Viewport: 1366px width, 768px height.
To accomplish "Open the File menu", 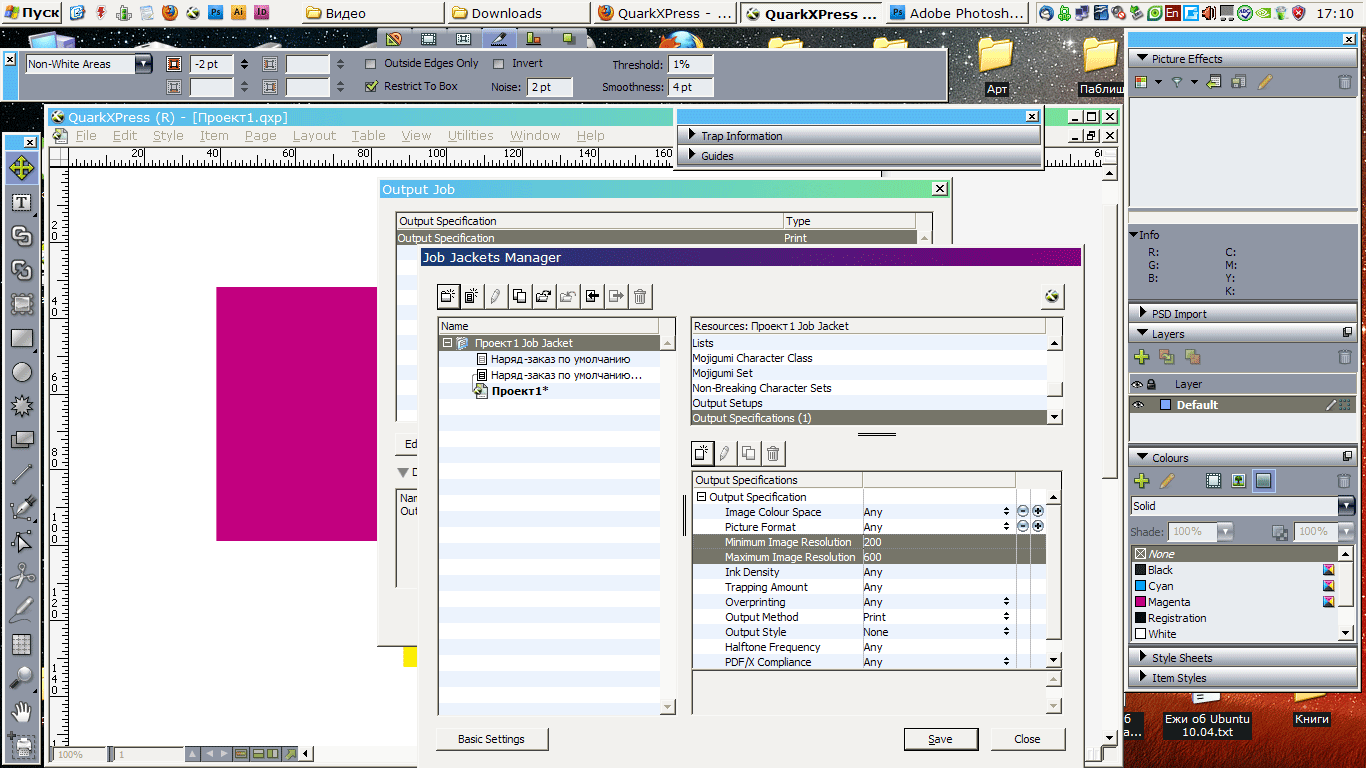I will (x=86, y=135).
